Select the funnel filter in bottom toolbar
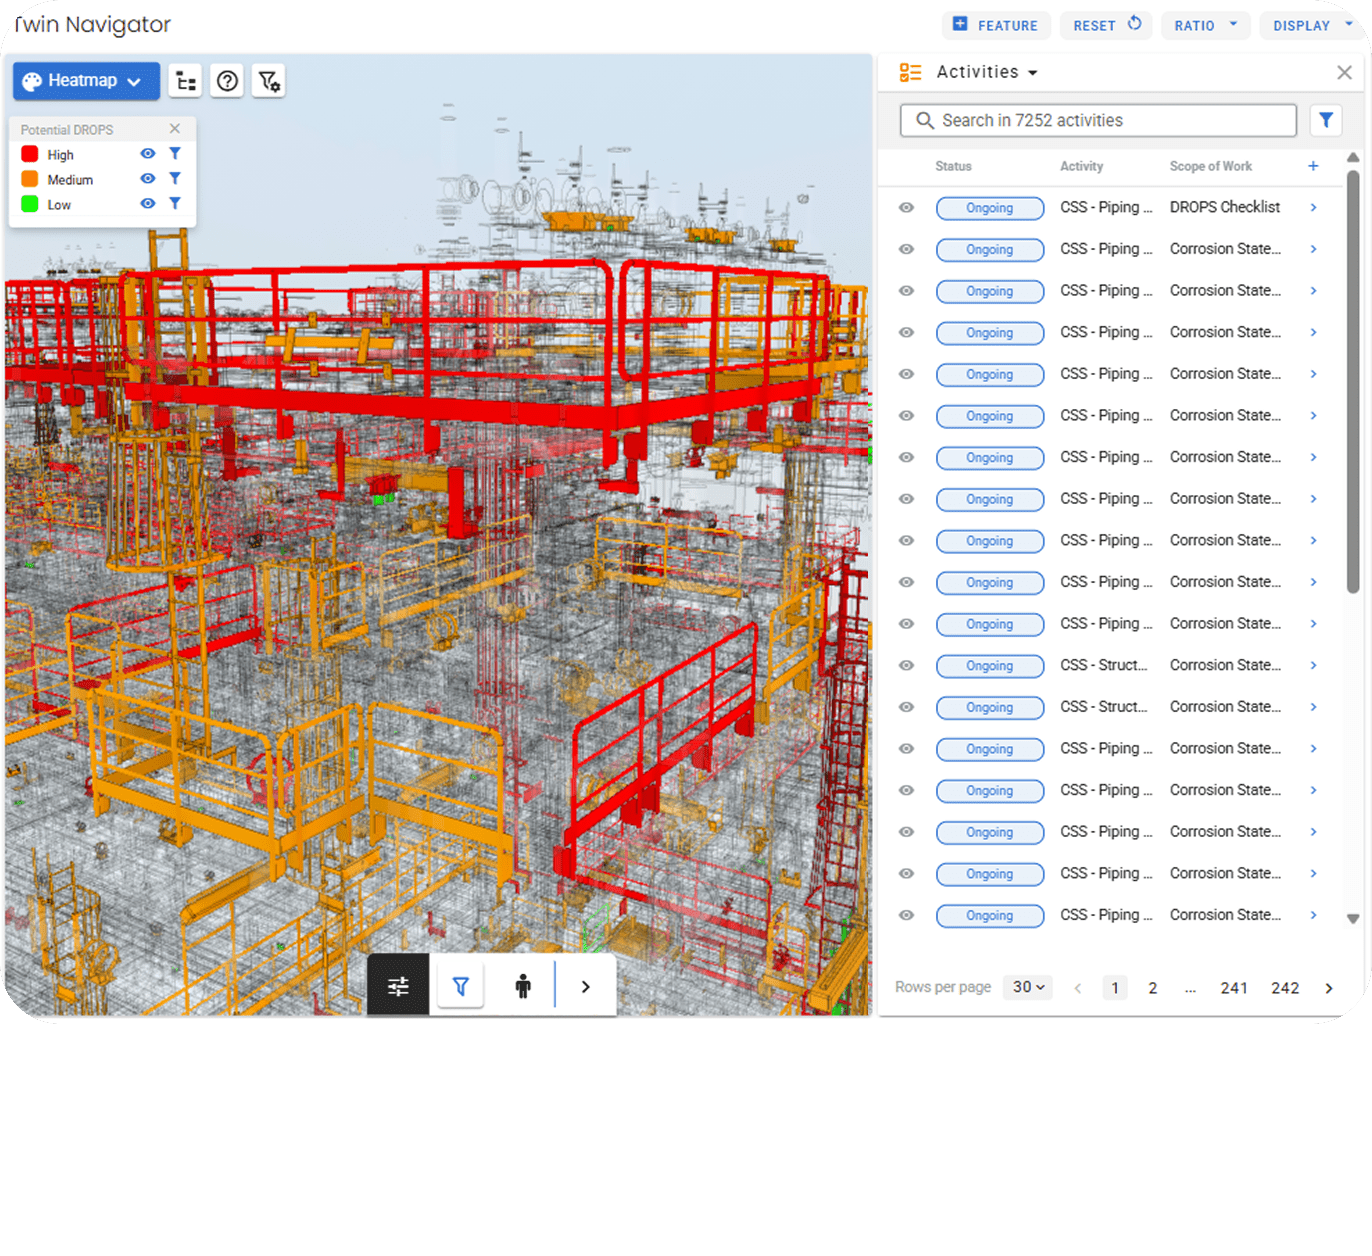Viewport: 1372px width, 1256px height. coord(461,986)
